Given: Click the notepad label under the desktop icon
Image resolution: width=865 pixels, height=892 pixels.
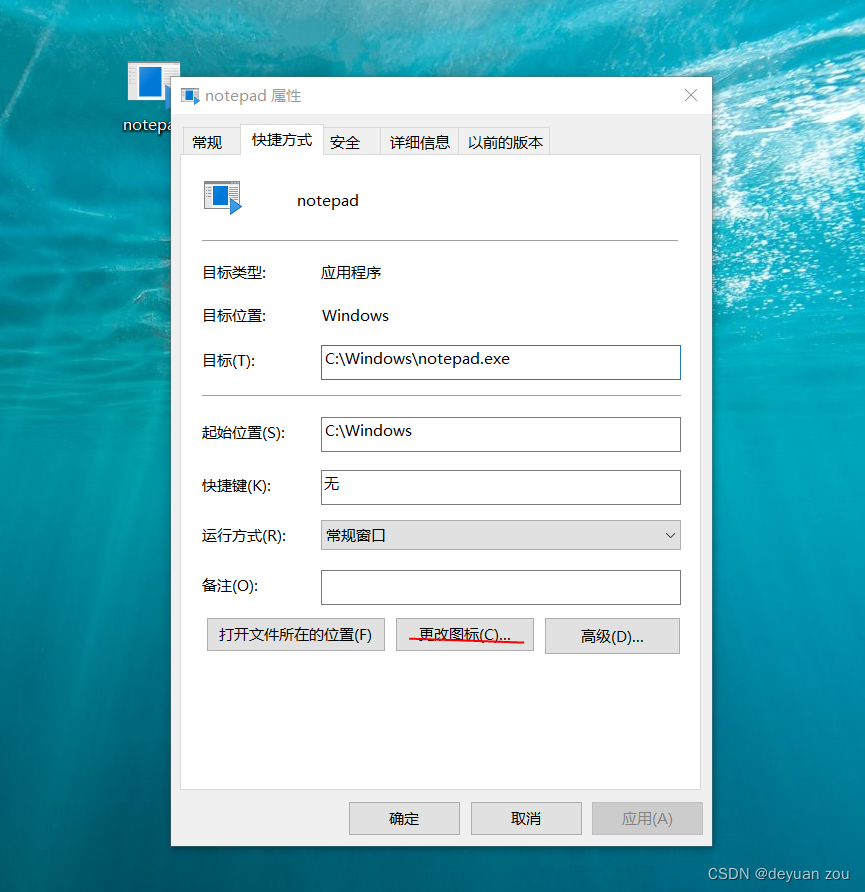Looking at the screenshot, I should point(147,125).
